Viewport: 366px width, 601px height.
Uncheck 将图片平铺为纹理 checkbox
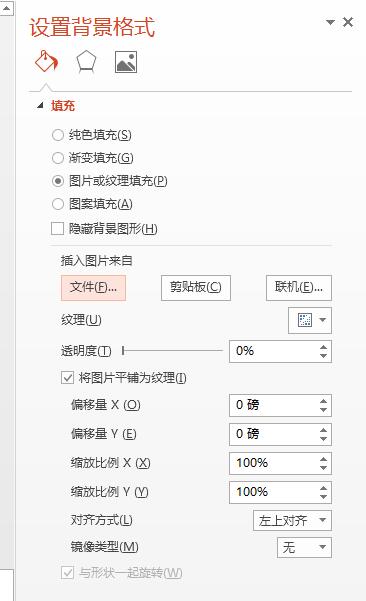pos(67,378)
